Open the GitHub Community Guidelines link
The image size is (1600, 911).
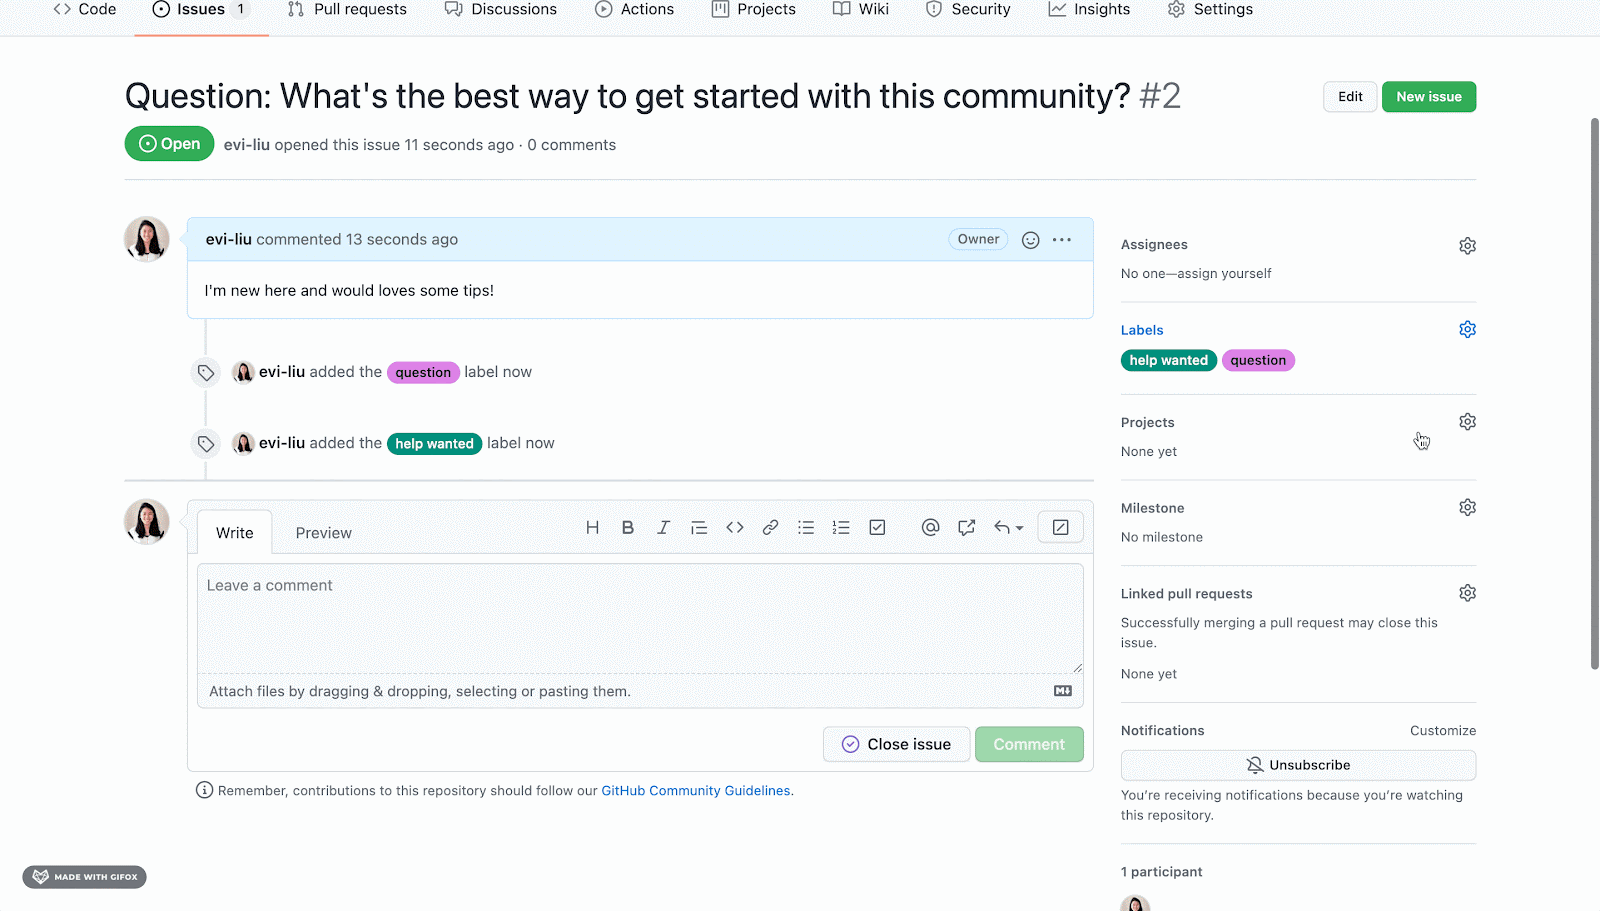tap(696, 791)
